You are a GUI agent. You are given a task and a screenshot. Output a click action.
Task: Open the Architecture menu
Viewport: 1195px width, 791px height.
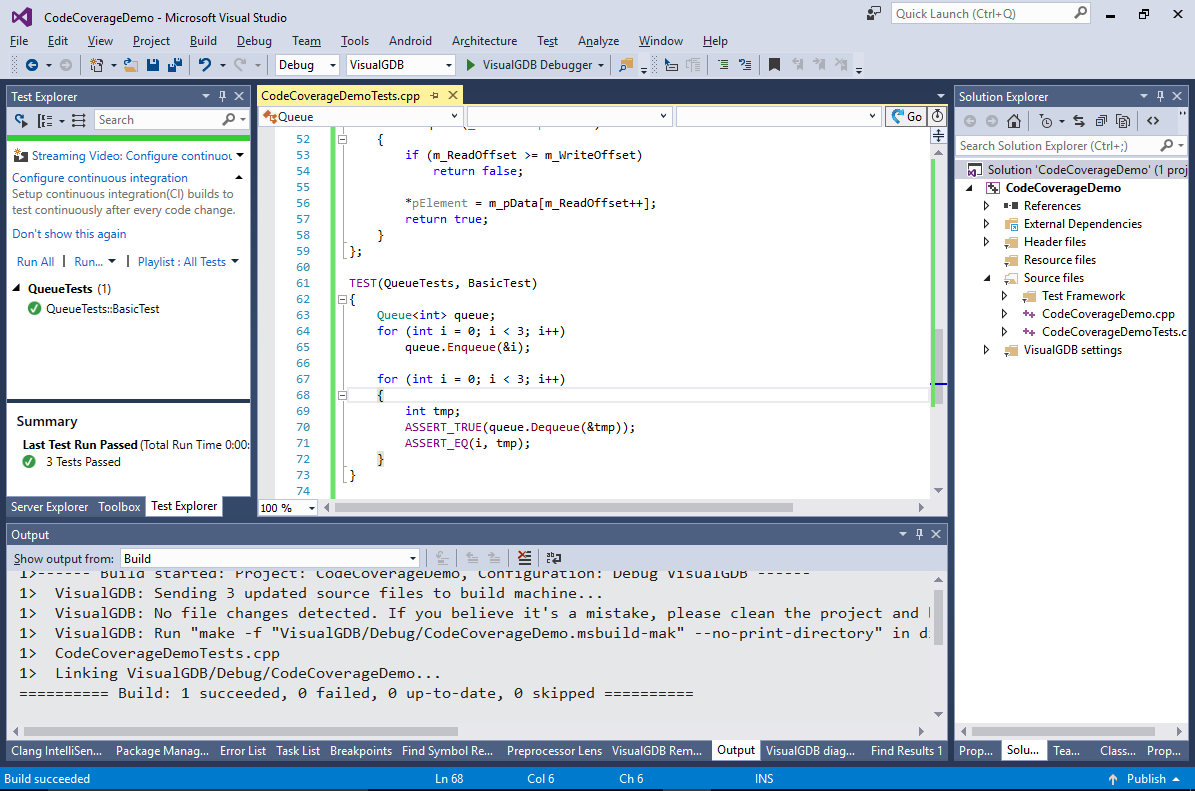pyautogui.click(x=484, y=40)
